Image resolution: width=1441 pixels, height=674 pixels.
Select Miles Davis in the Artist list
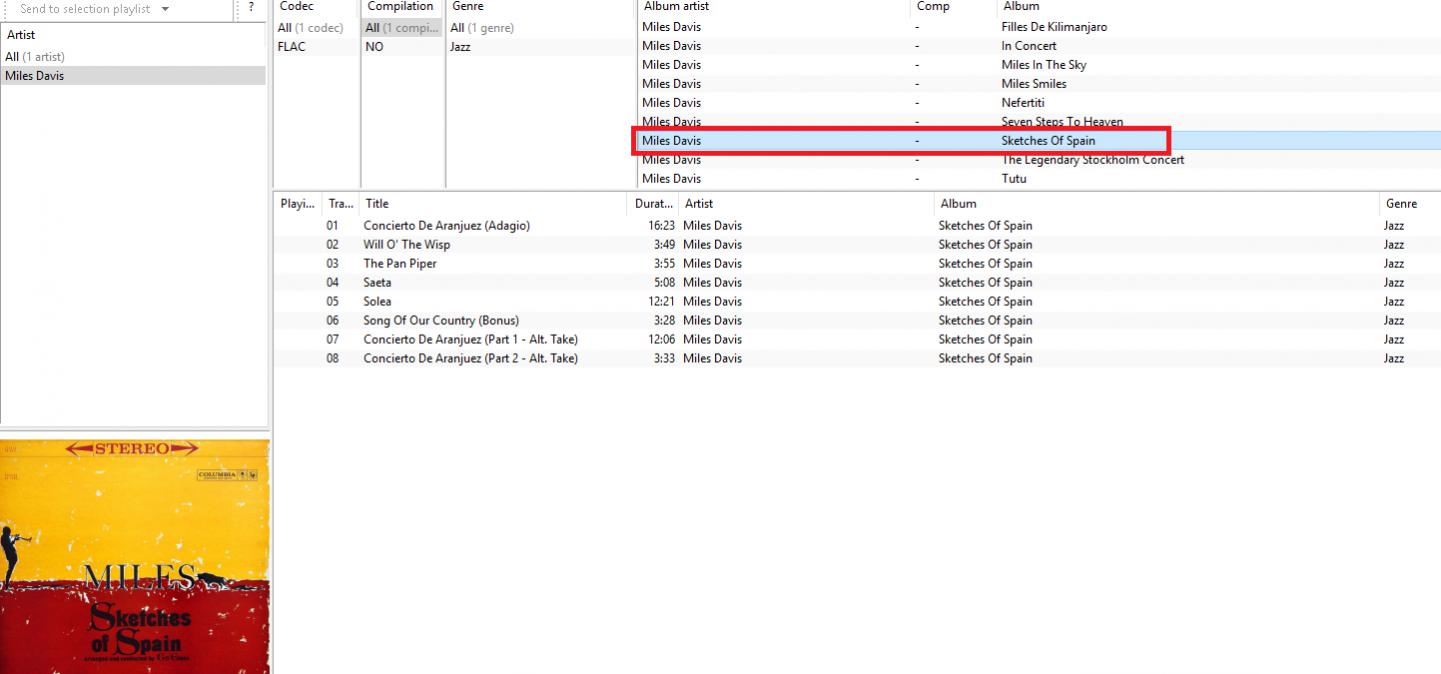pyautogui.click(x=35, y=76)
